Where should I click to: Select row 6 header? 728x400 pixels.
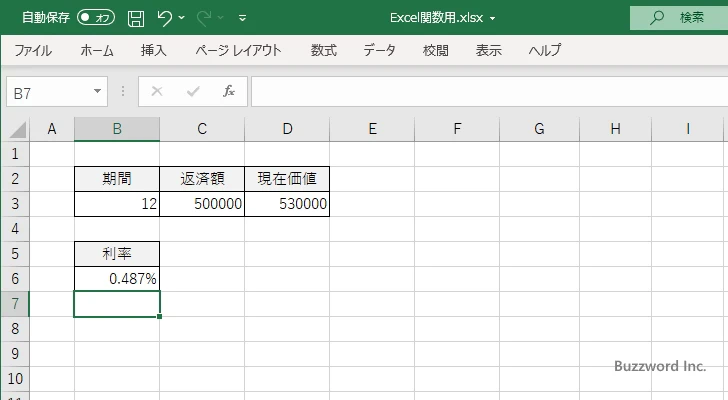pos(15,279)
